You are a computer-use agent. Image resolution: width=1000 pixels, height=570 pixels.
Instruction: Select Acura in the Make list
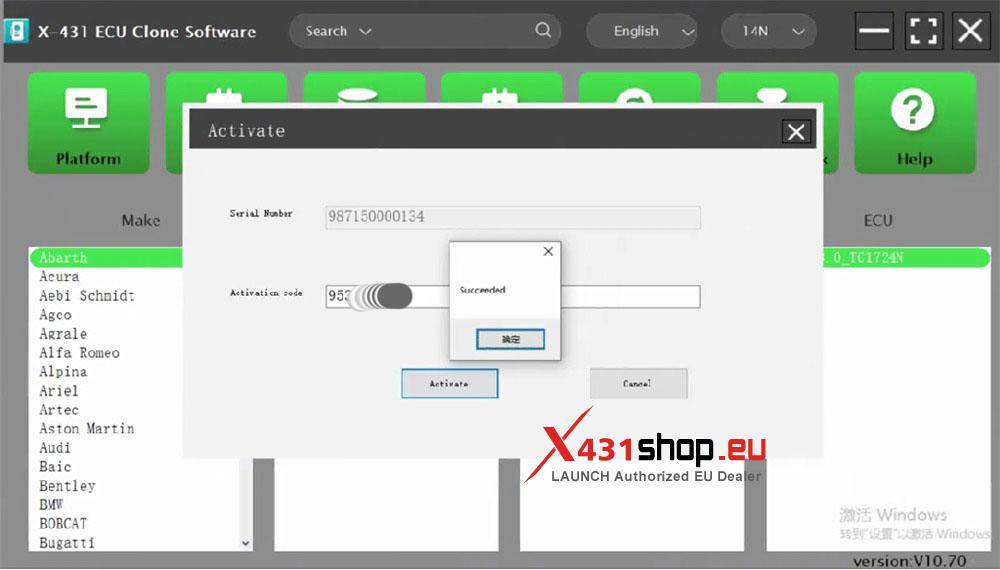coord(59,277)
